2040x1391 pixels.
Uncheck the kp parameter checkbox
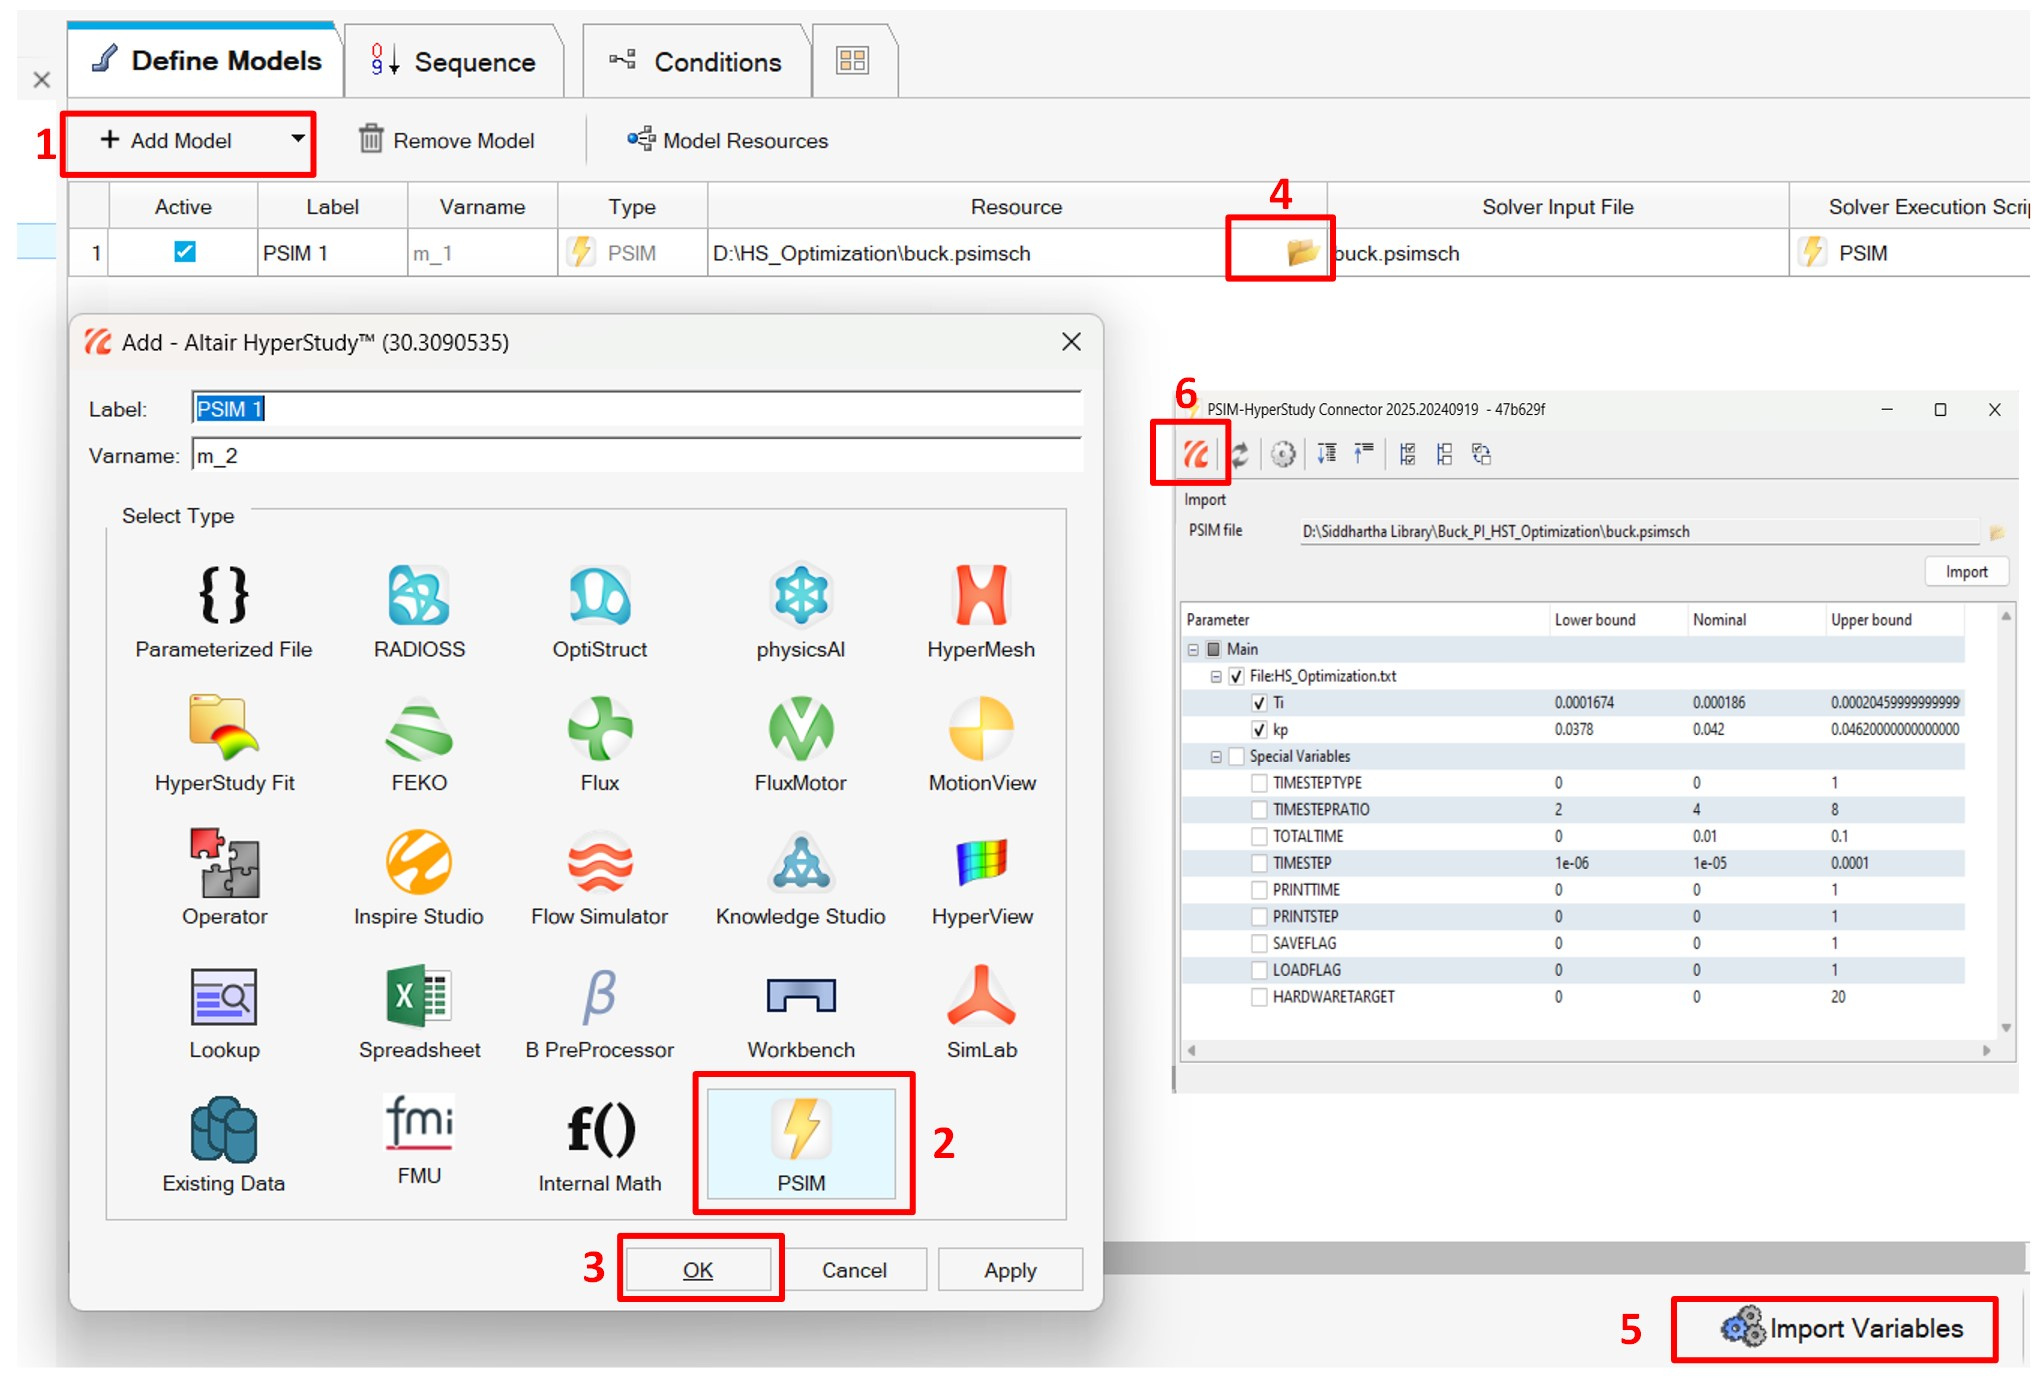(1259, 729)
